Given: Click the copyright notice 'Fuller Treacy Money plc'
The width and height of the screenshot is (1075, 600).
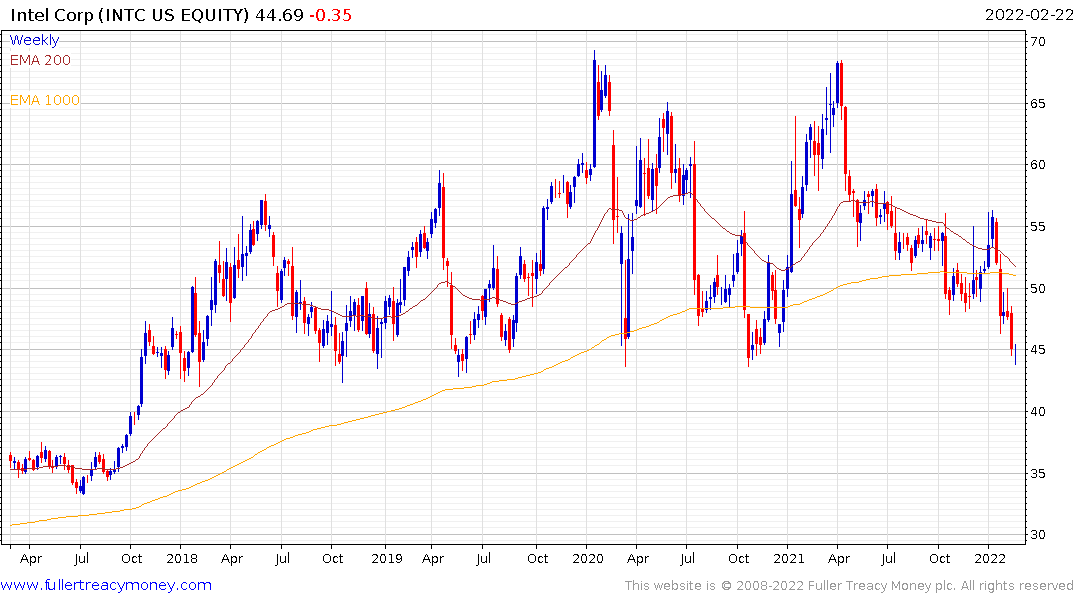Looking at the screenshot, I should (882, 585).
